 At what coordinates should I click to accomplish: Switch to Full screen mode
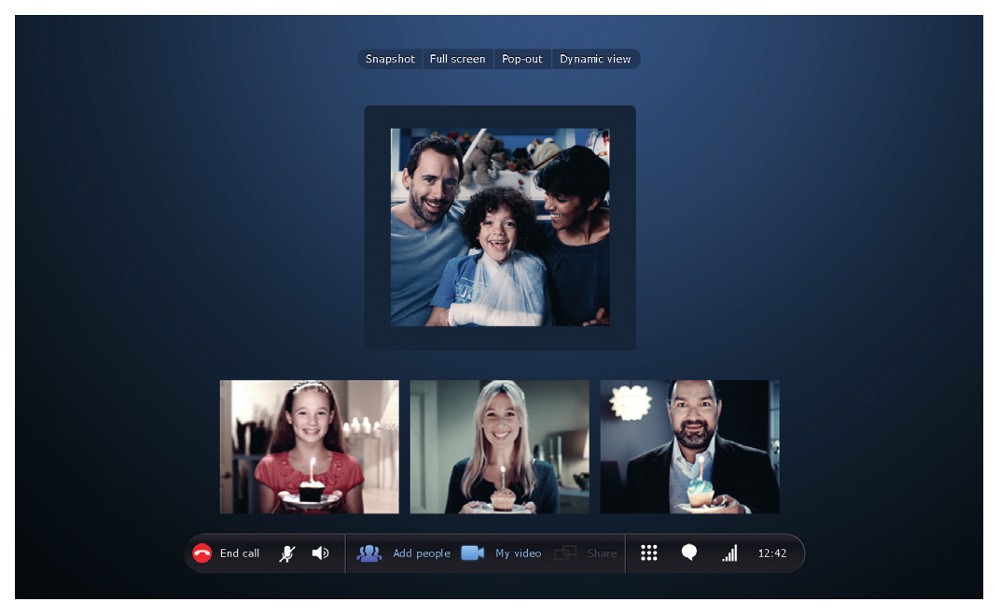[x=457, y=59]
